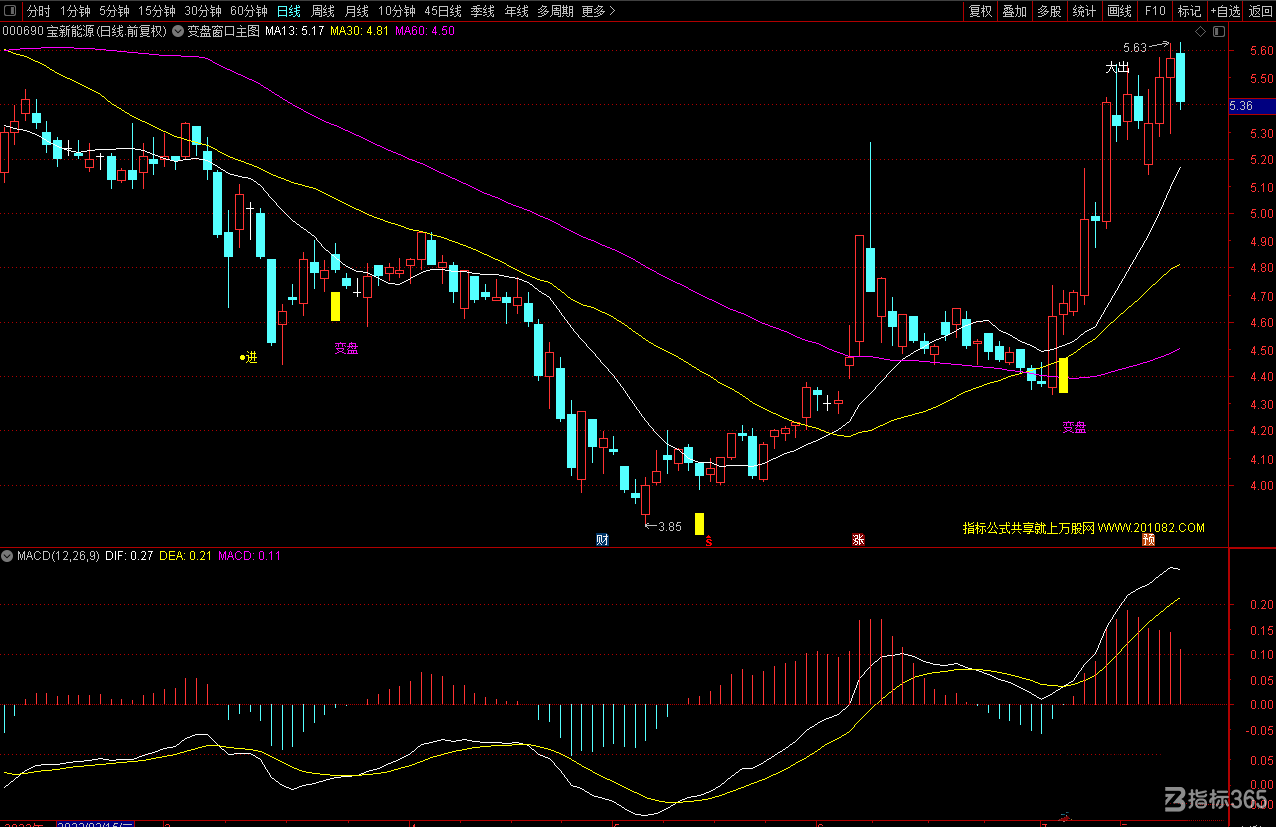Expand the 更多 more periods menu
Screen dimensions: 1276x827
pyautogui.click(x=598, y=11)
